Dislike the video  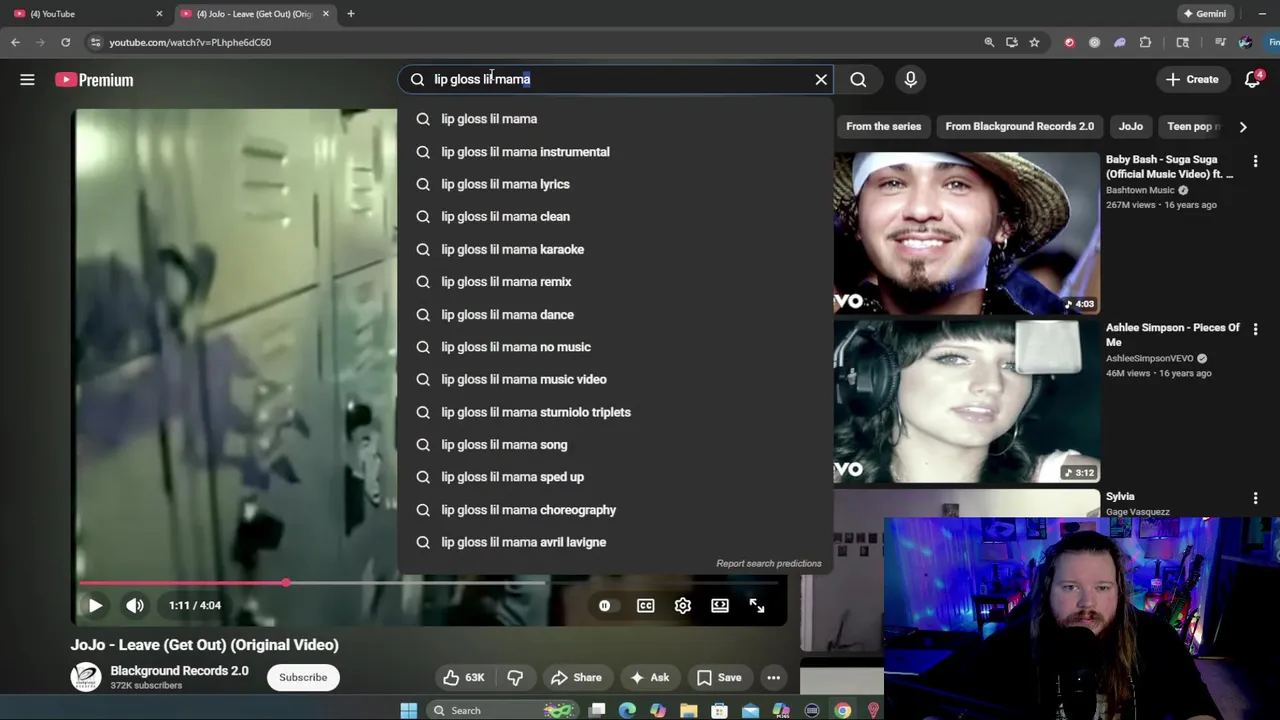pos(515,677)
